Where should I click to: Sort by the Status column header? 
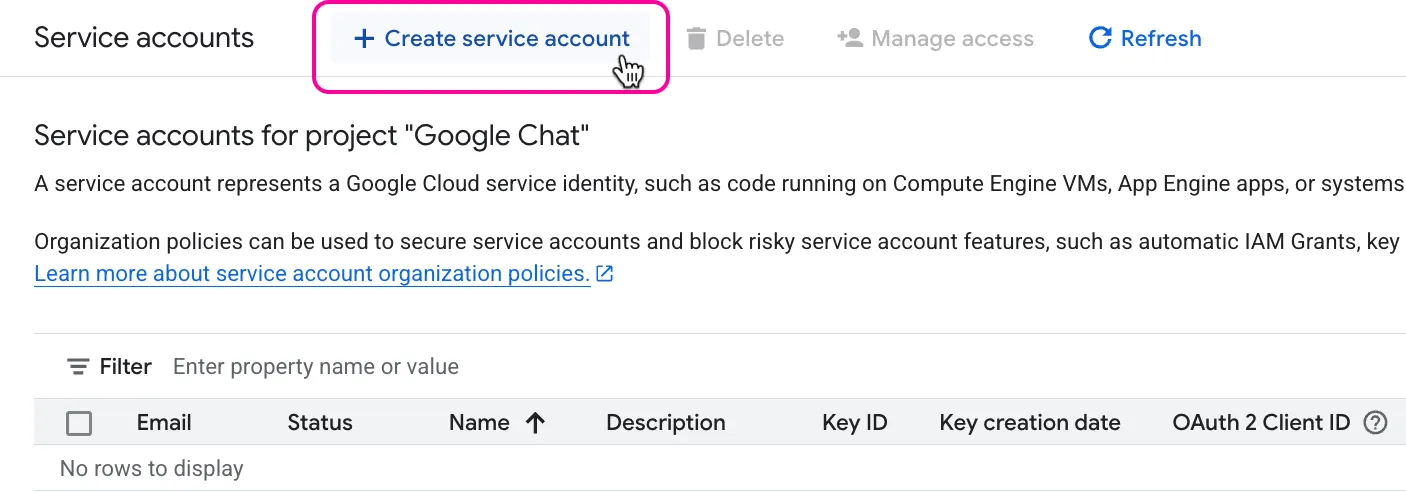pyautogui.click(x=320, y=423)
